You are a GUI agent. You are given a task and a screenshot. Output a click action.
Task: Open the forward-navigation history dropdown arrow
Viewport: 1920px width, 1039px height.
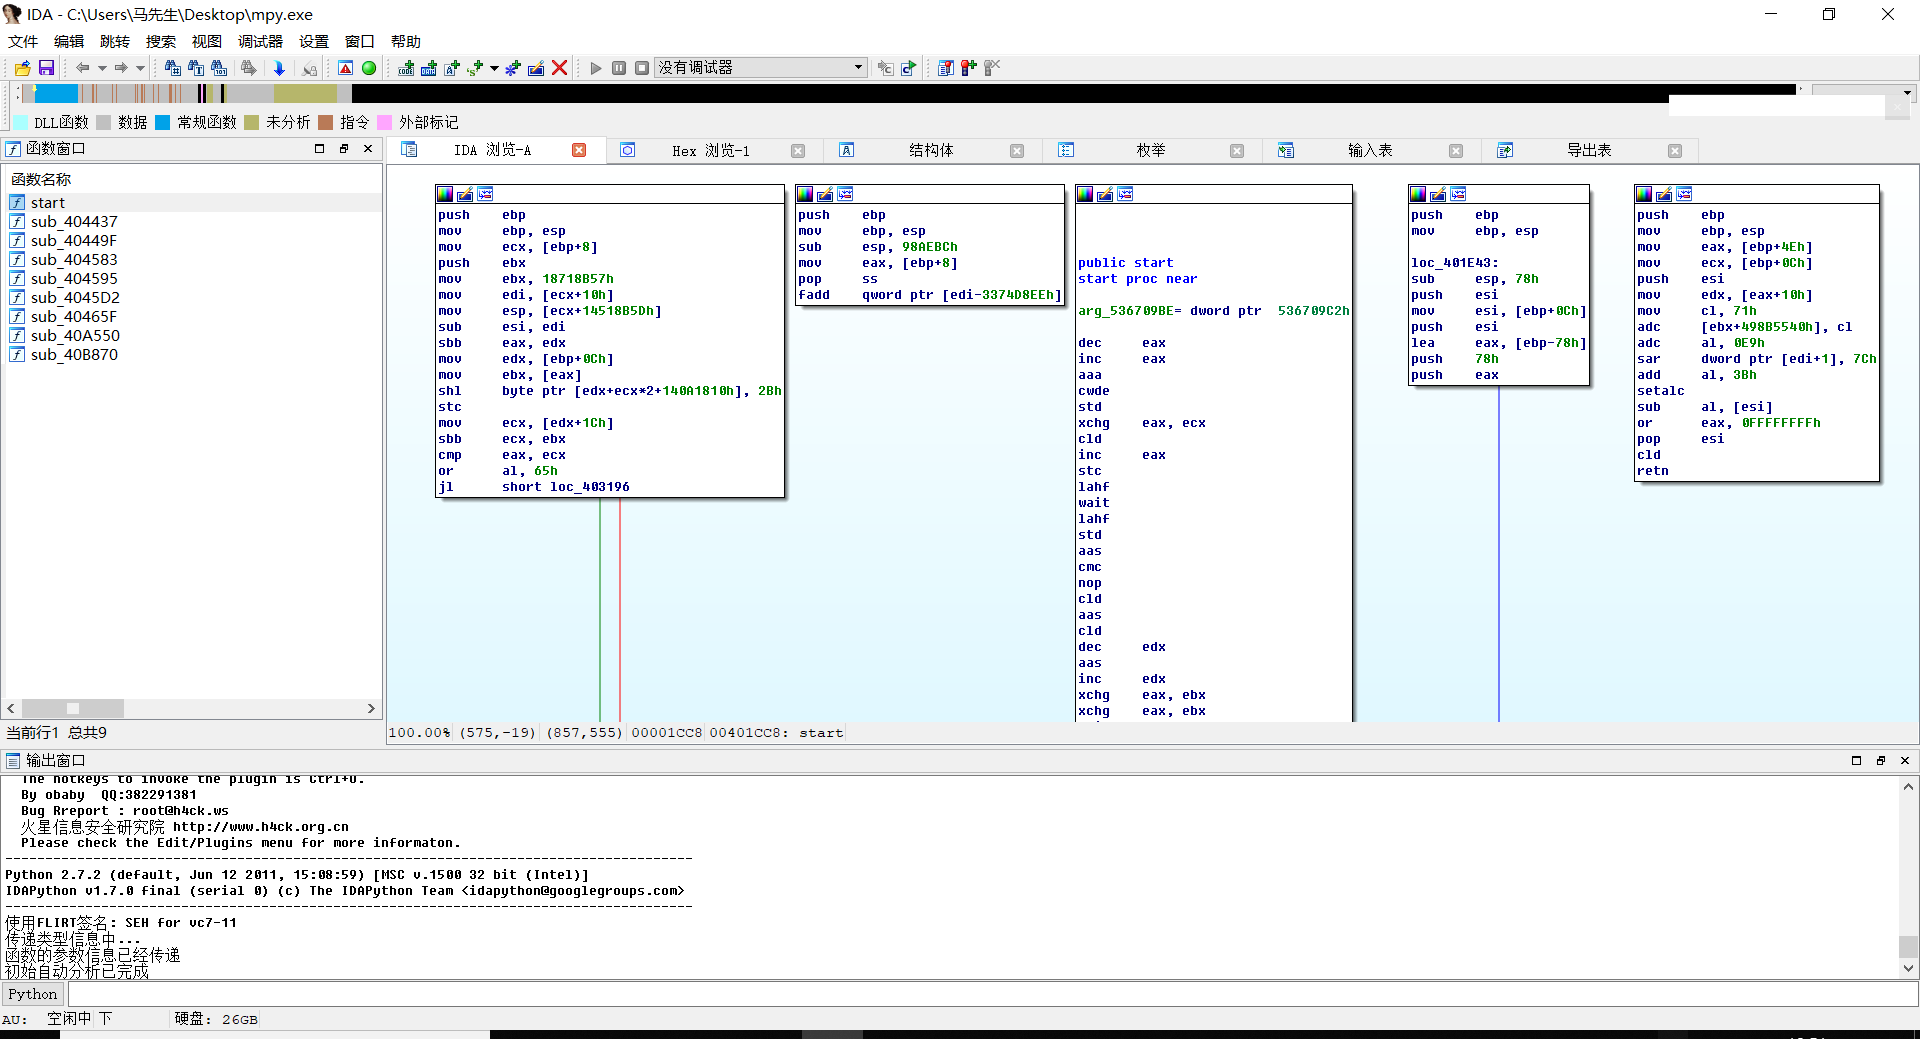tap(140, 68)
